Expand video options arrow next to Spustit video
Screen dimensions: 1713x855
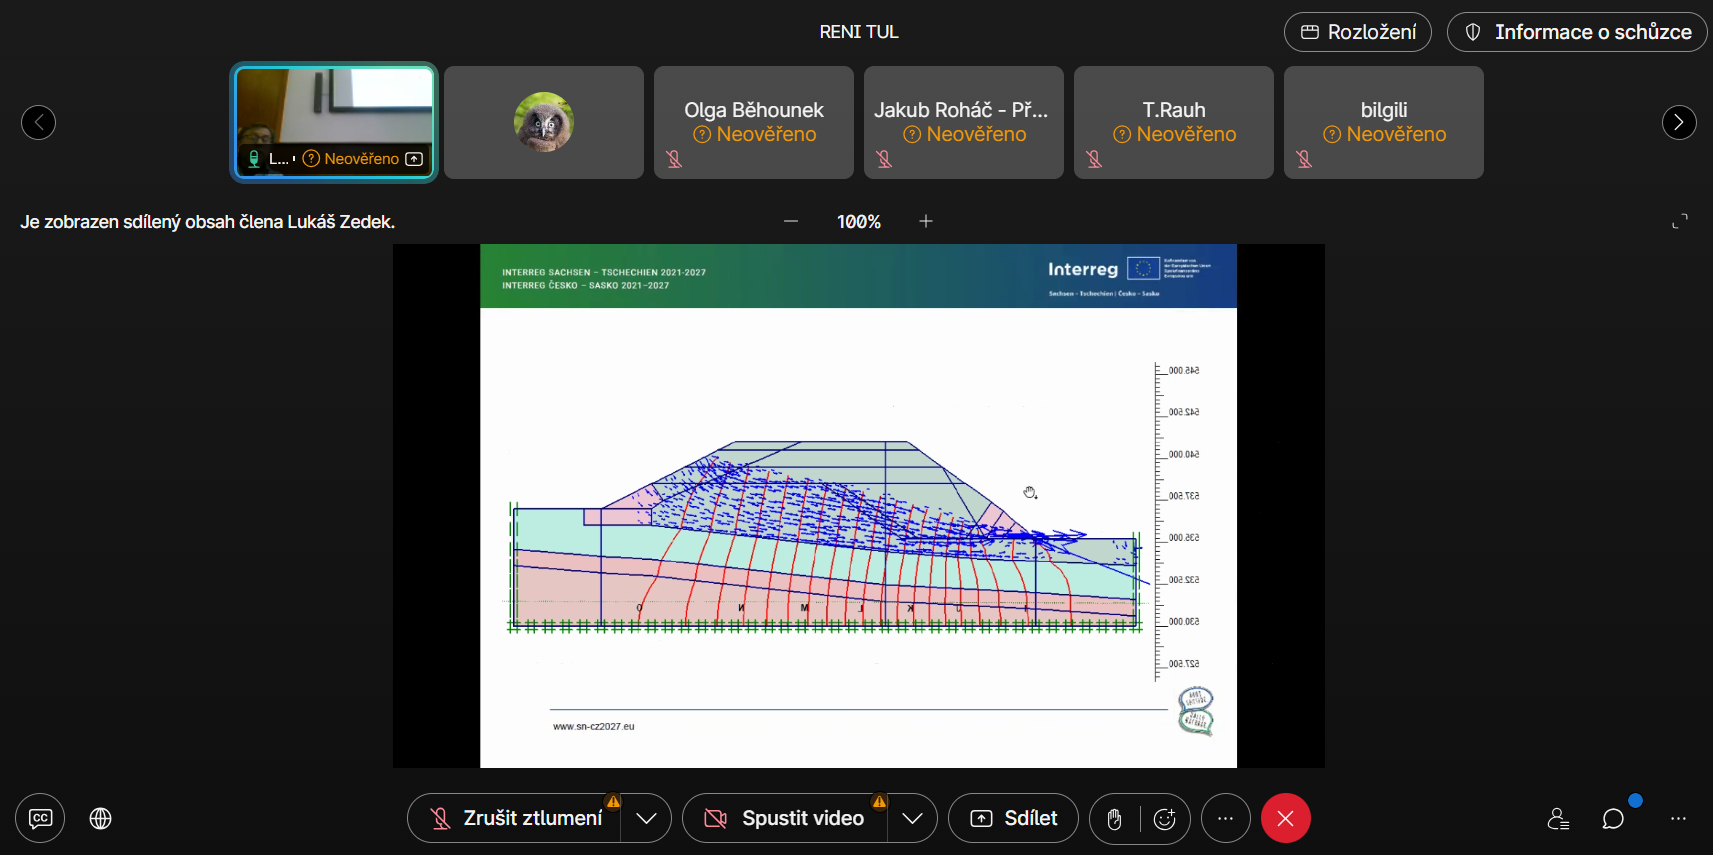(x=912, y=818)
